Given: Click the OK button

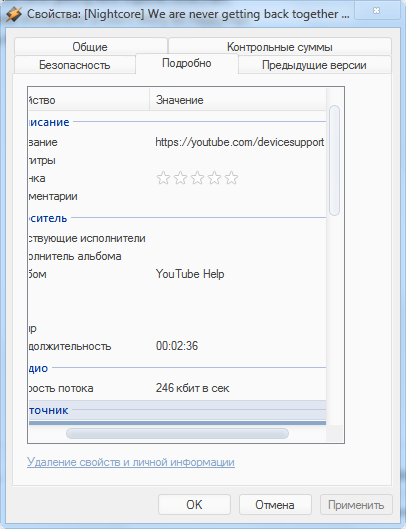Looking at the screenshot, I should click(194, 505).
